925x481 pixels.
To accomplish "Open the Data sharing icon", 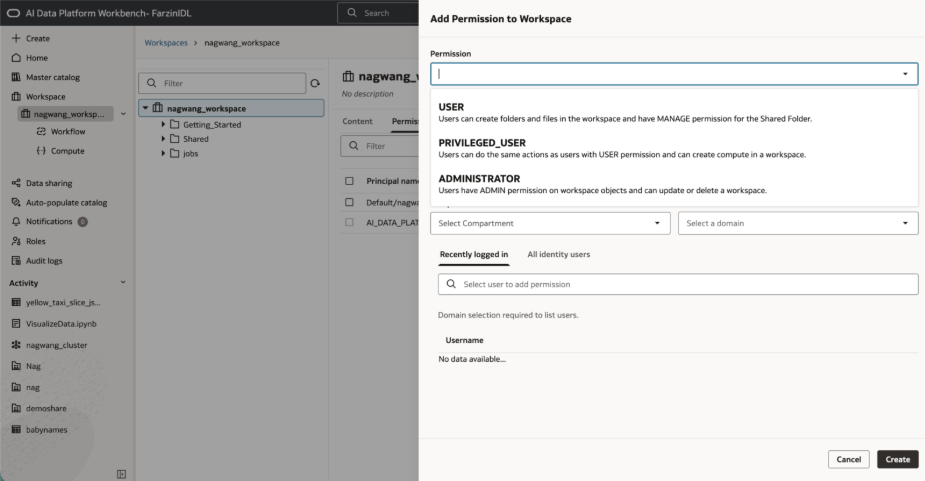I will pyautogui.click(x=16, y=184).
